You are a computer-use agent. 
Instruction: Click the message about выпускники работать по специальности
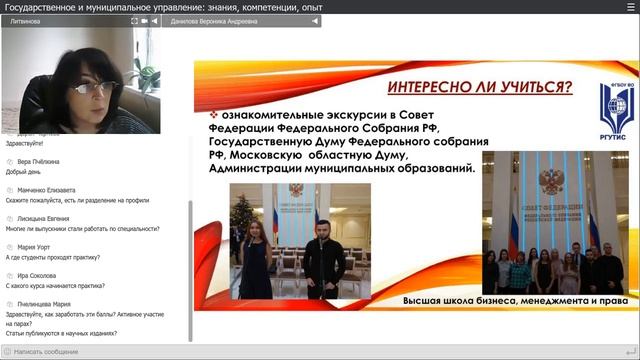point(82,229)
